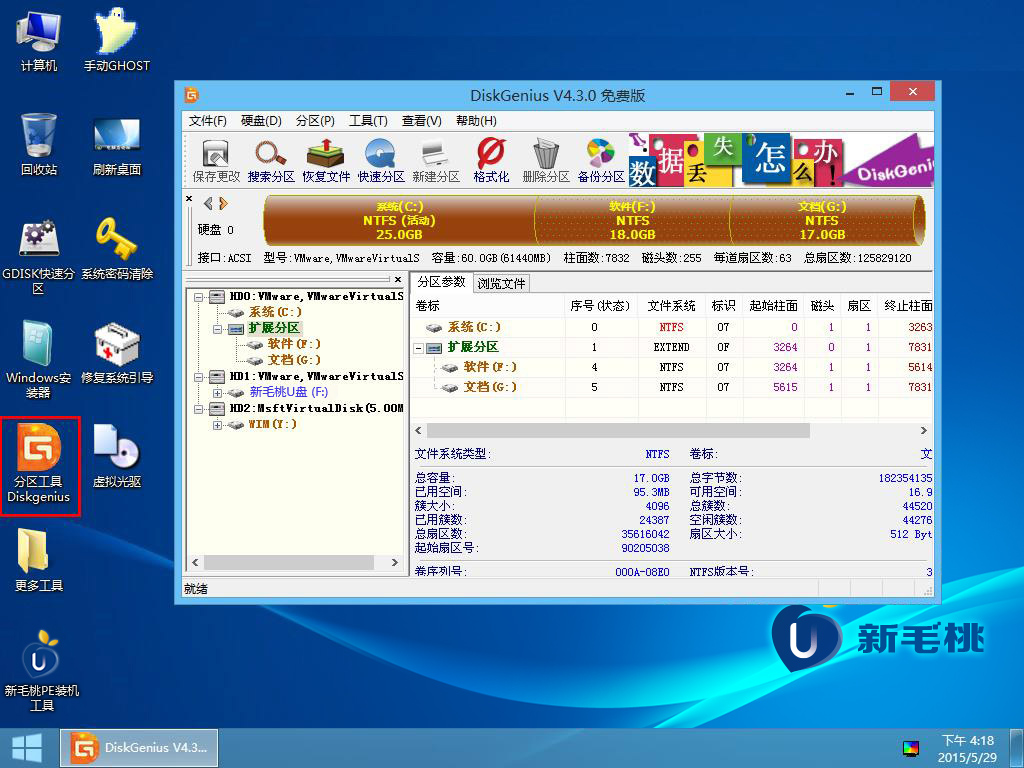Image resolution: width=1024 pixels, height=768 pixels.
Task: Collapse 扩展分区 row in partition table
Action: 419,348
